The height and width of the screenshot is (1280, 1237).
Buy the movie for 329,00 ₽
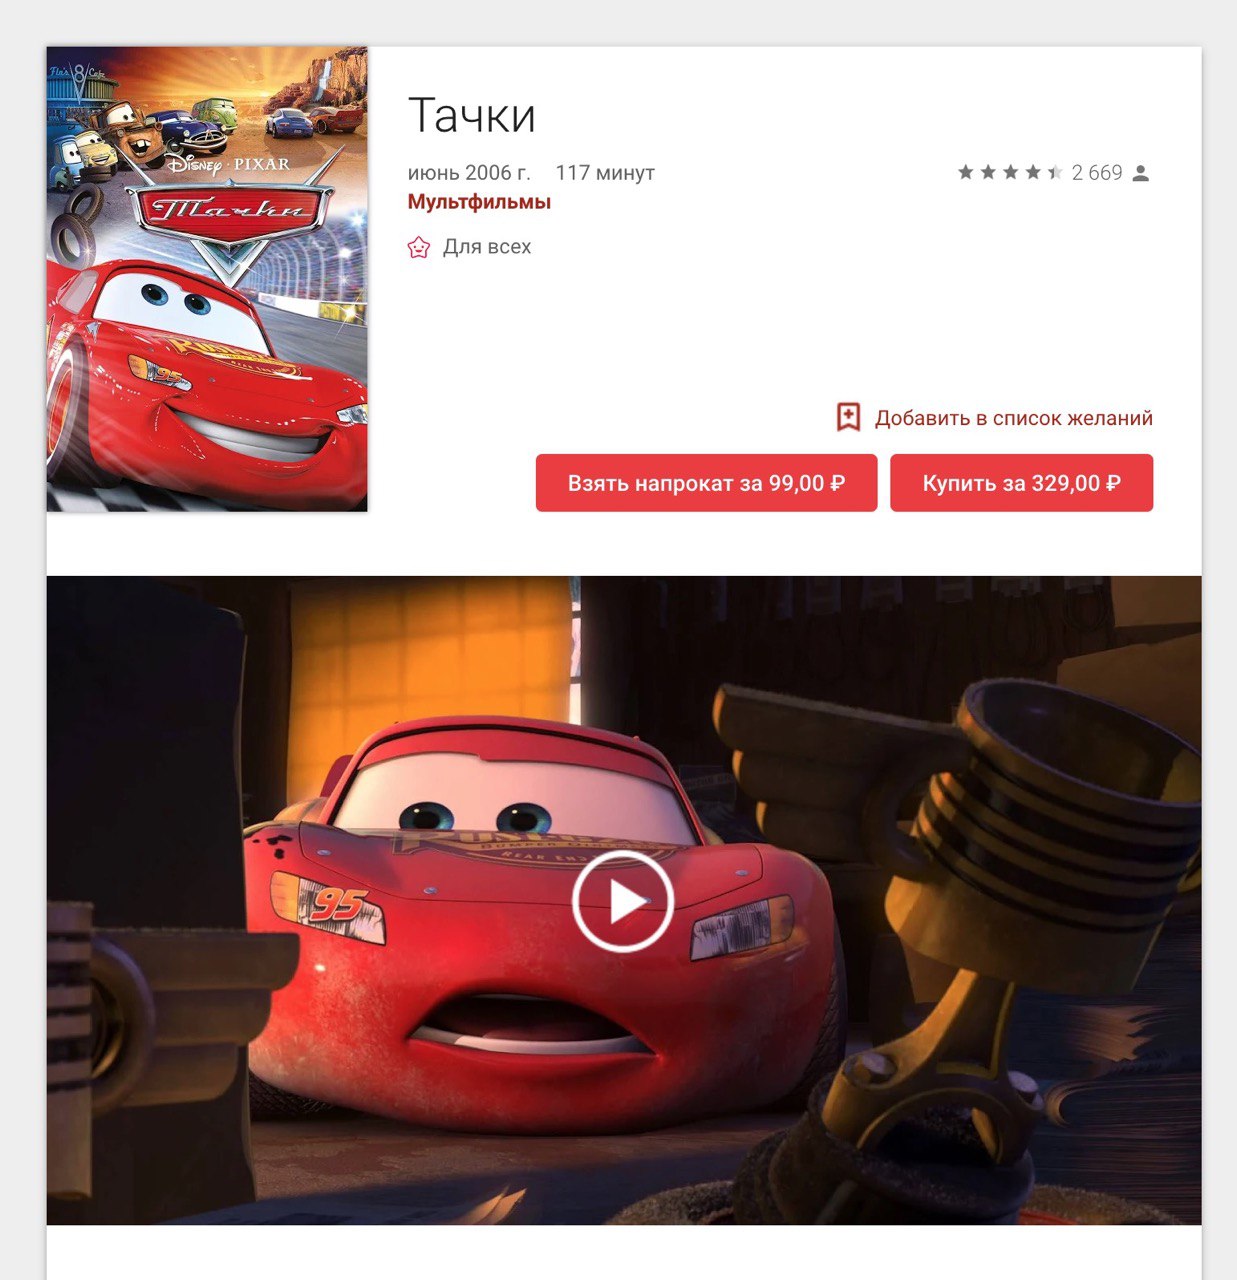click(x=1021, y=483)
